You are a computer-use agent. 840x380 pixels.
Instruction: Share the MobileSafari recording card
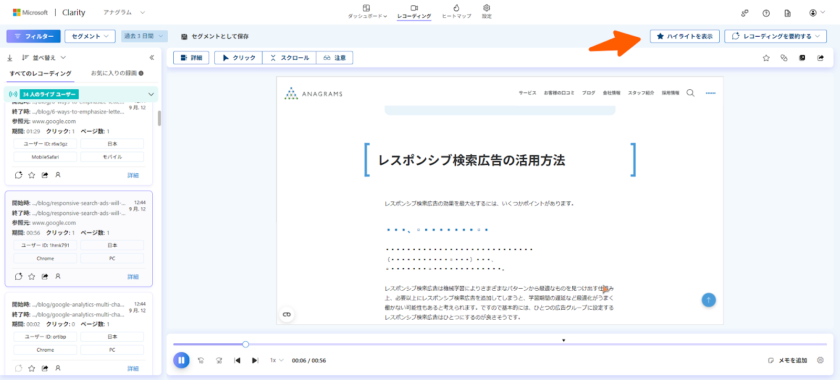(x=45, y=175)
